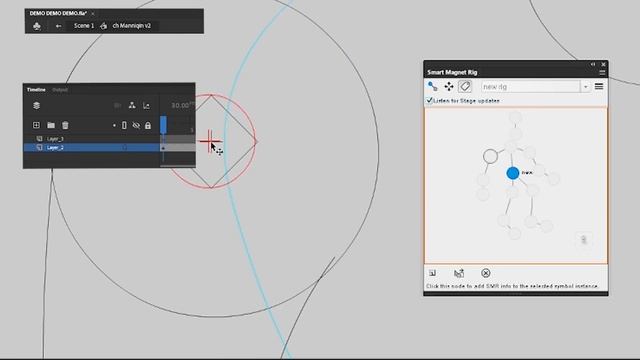Toggle the timeline layers view icon
This screenshot has height=360, width=640.
pos(36,106)
